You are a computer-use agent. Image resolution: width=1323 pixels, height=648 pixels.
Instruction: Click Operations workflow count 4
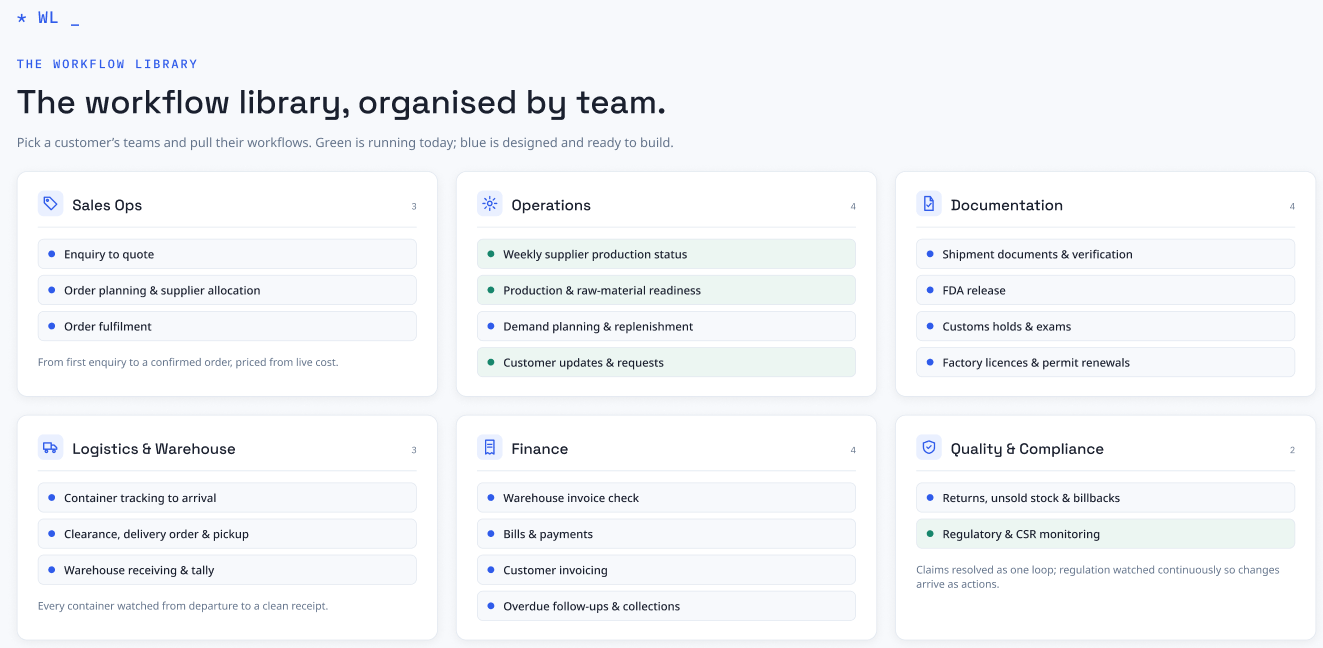click(853, 207)
